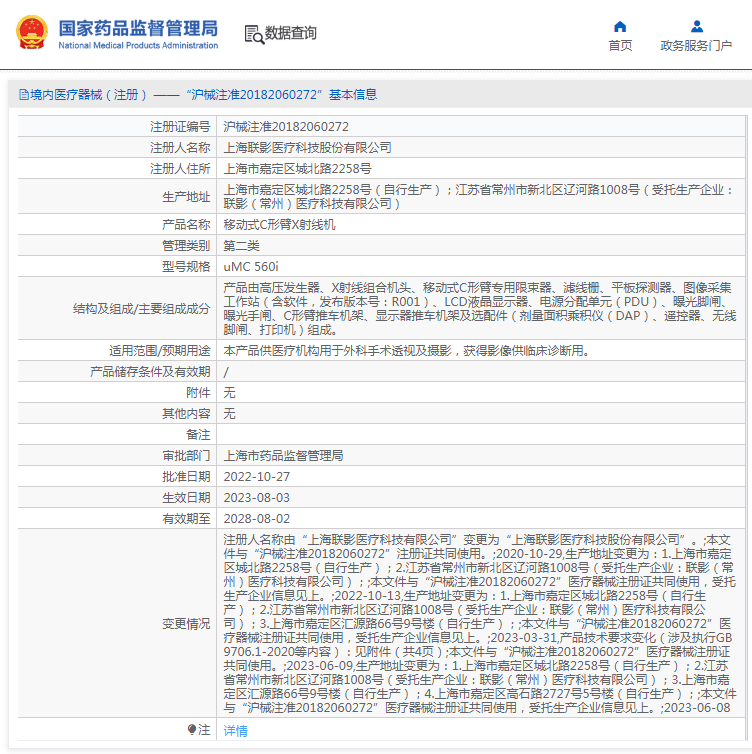
Task: Click the 产品储存条件及有效期 label
Action: click(150, 372)
